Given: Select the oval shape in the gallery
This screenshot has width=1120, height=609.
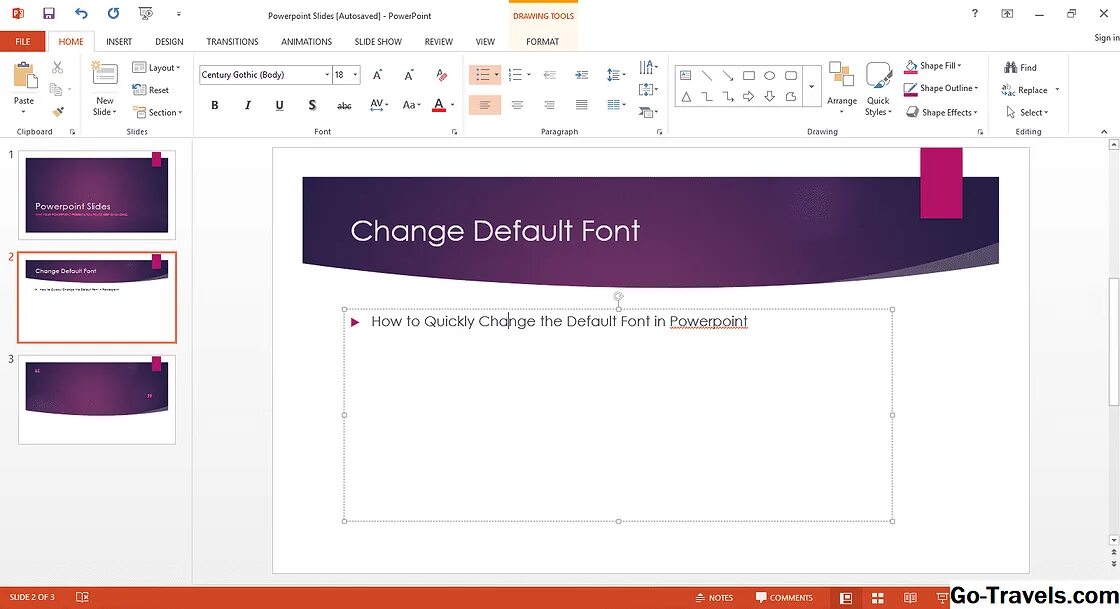Looking at the screenshot, I should coord(769,75).
